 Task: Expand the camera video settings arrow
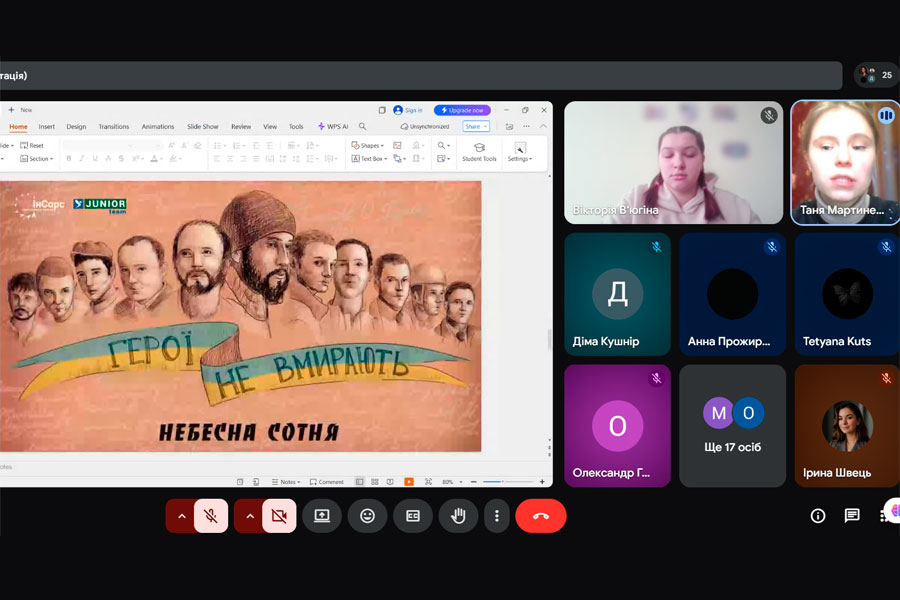[x=249, y=516]
